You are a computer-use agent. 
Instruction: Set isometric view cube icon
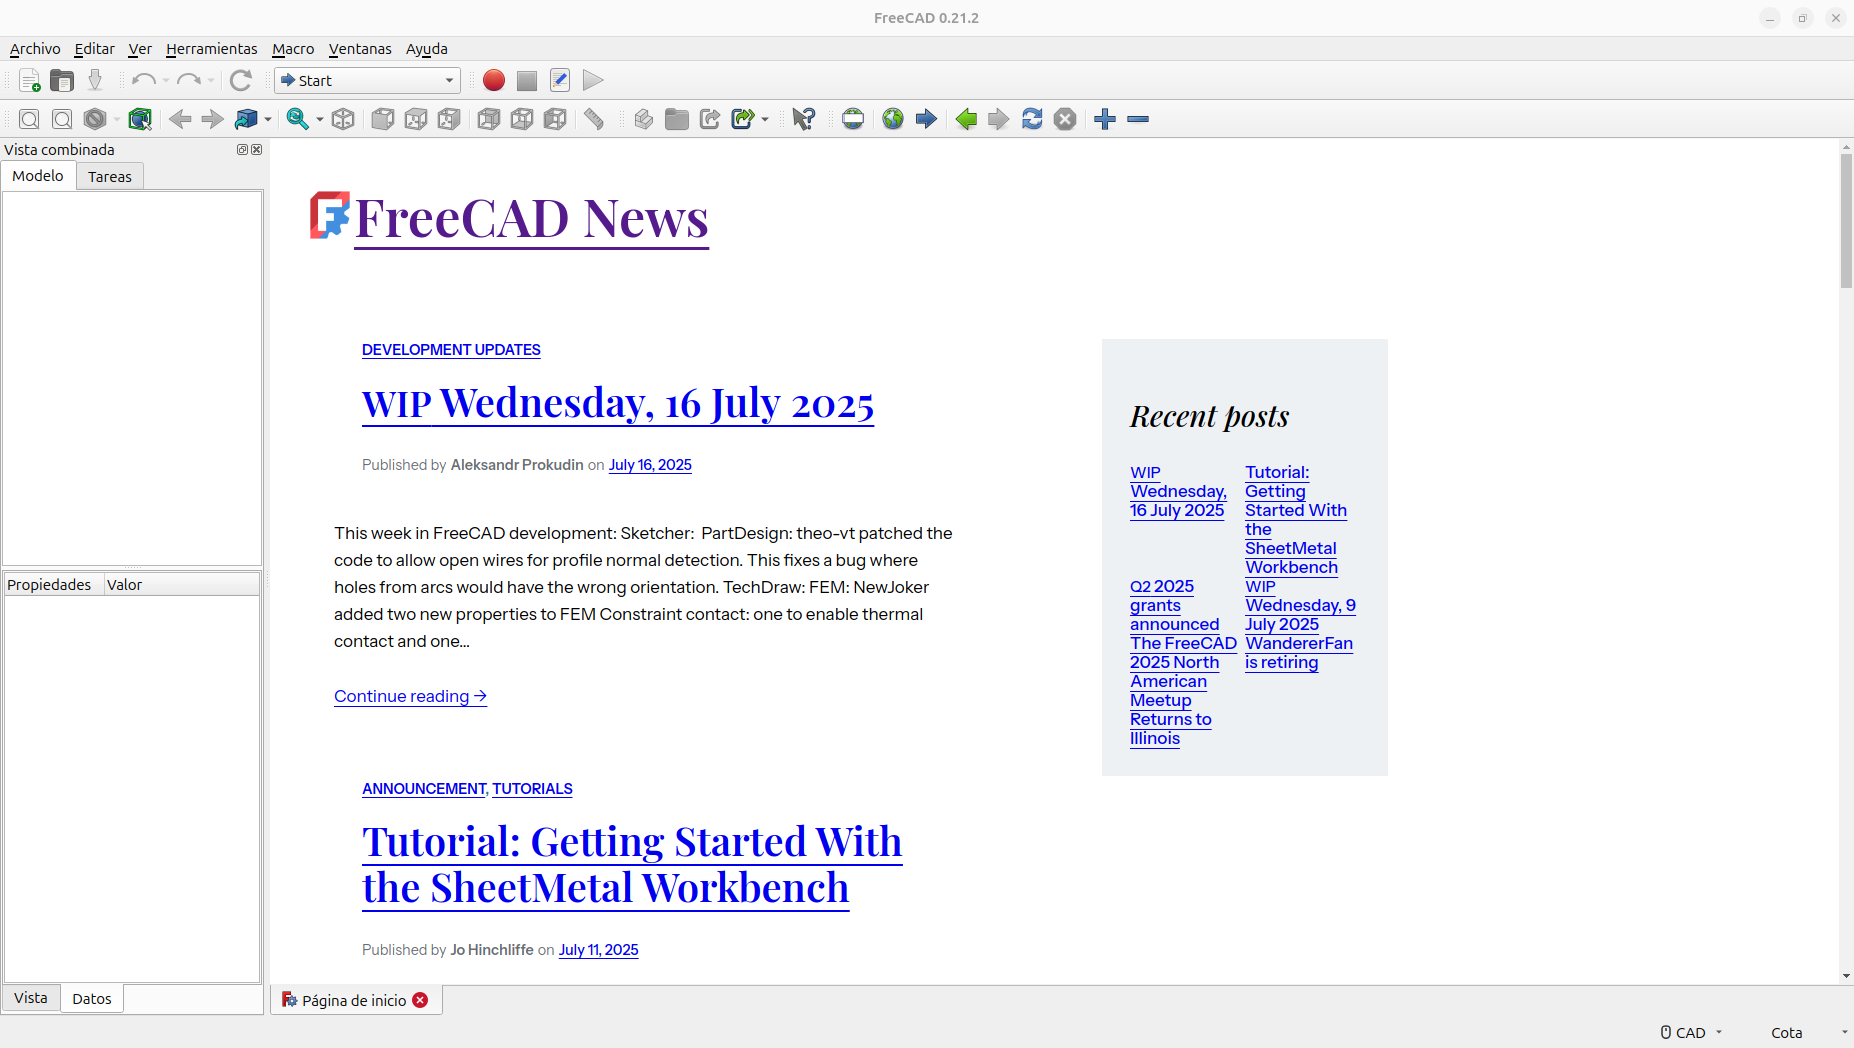coord(343,120)
